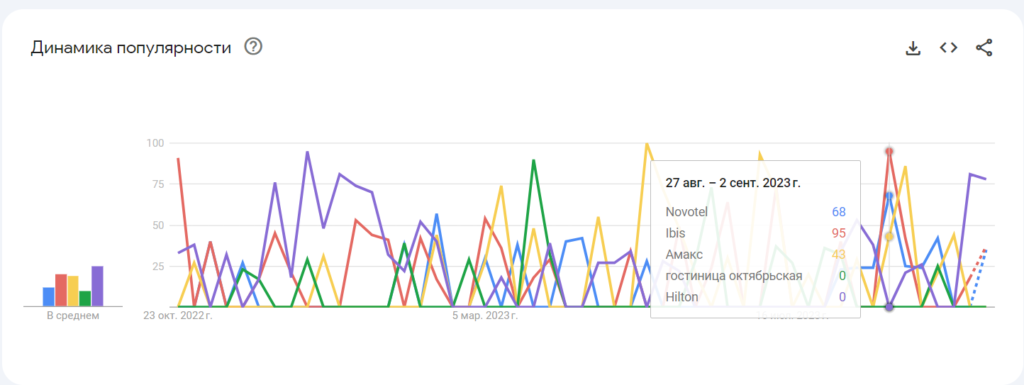Click the 5 мар. 2023 г. axis label
The width and height of the screenshot is (1024, 385).
pos(485,316)
